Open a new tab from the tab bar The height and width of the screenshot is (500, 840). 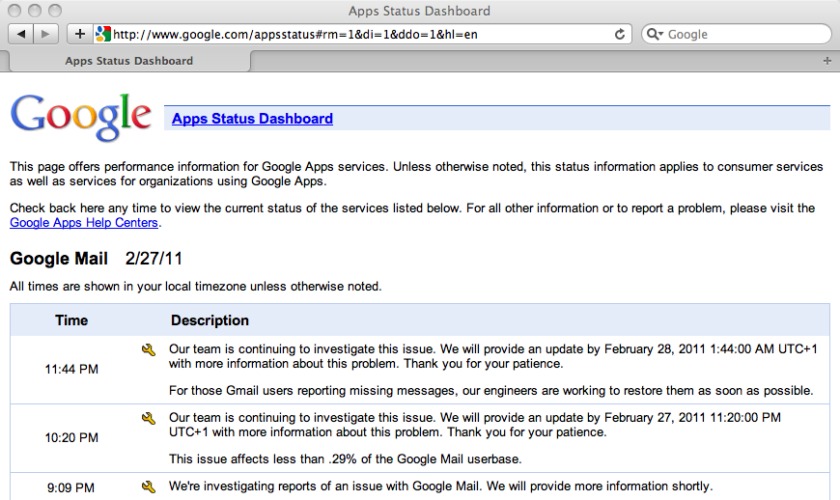826,61
